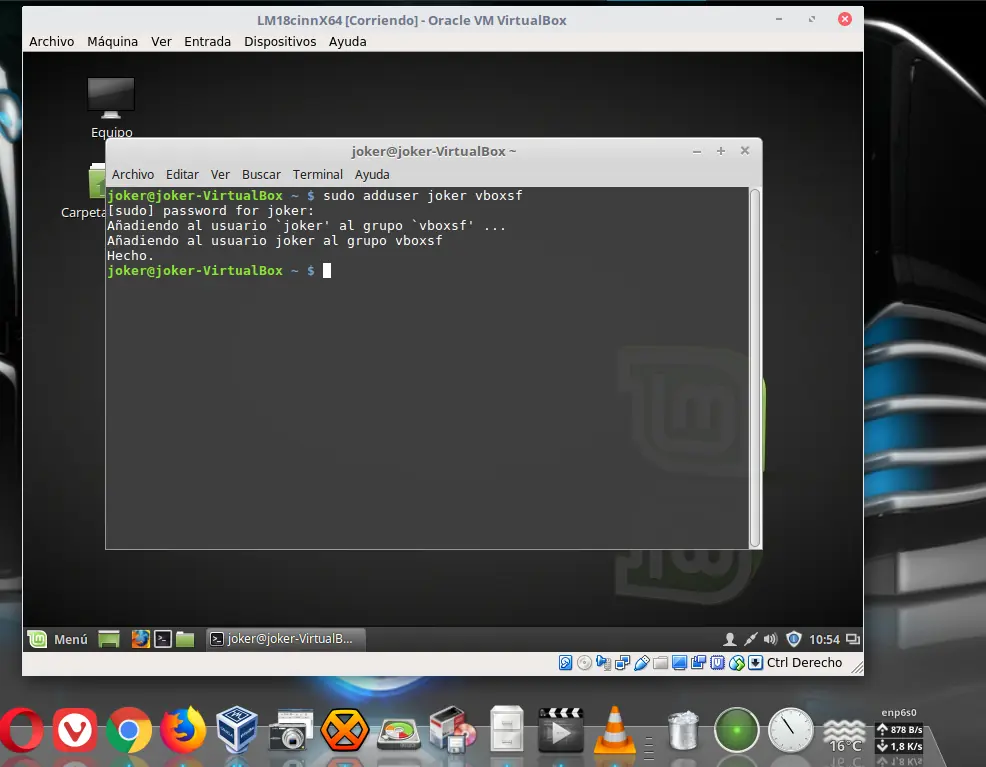Open the Buscar menu in the terminal
The image size is (986, 767).
[261, 174]
